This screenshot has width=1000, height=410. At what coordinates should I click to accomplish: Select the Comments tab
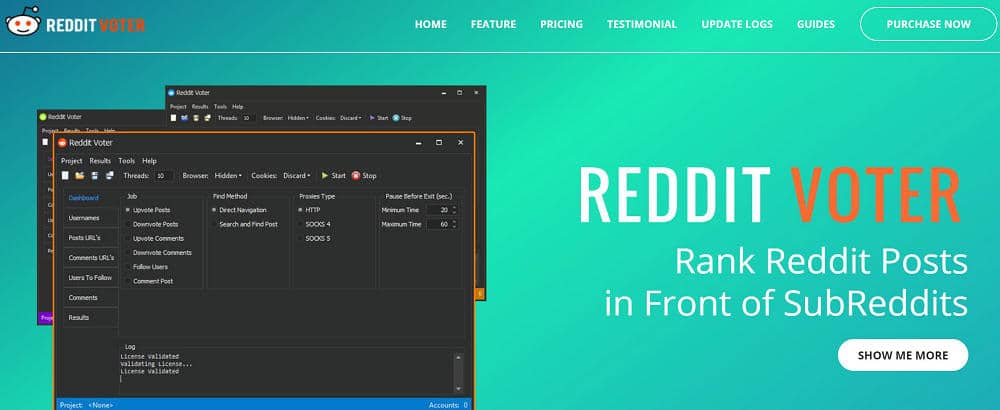pos(91,298)
